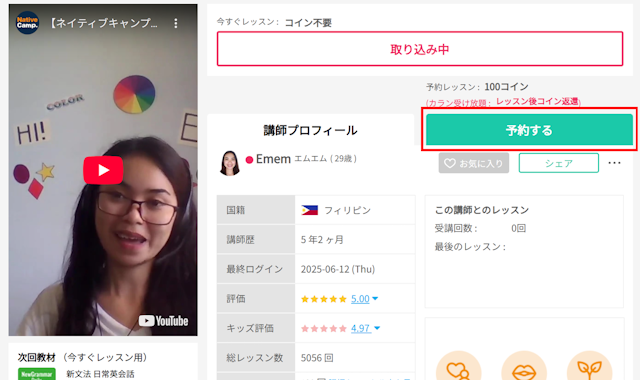Click the 取り込み中 lesson button

pyautogui.click(x=420, y=49)
